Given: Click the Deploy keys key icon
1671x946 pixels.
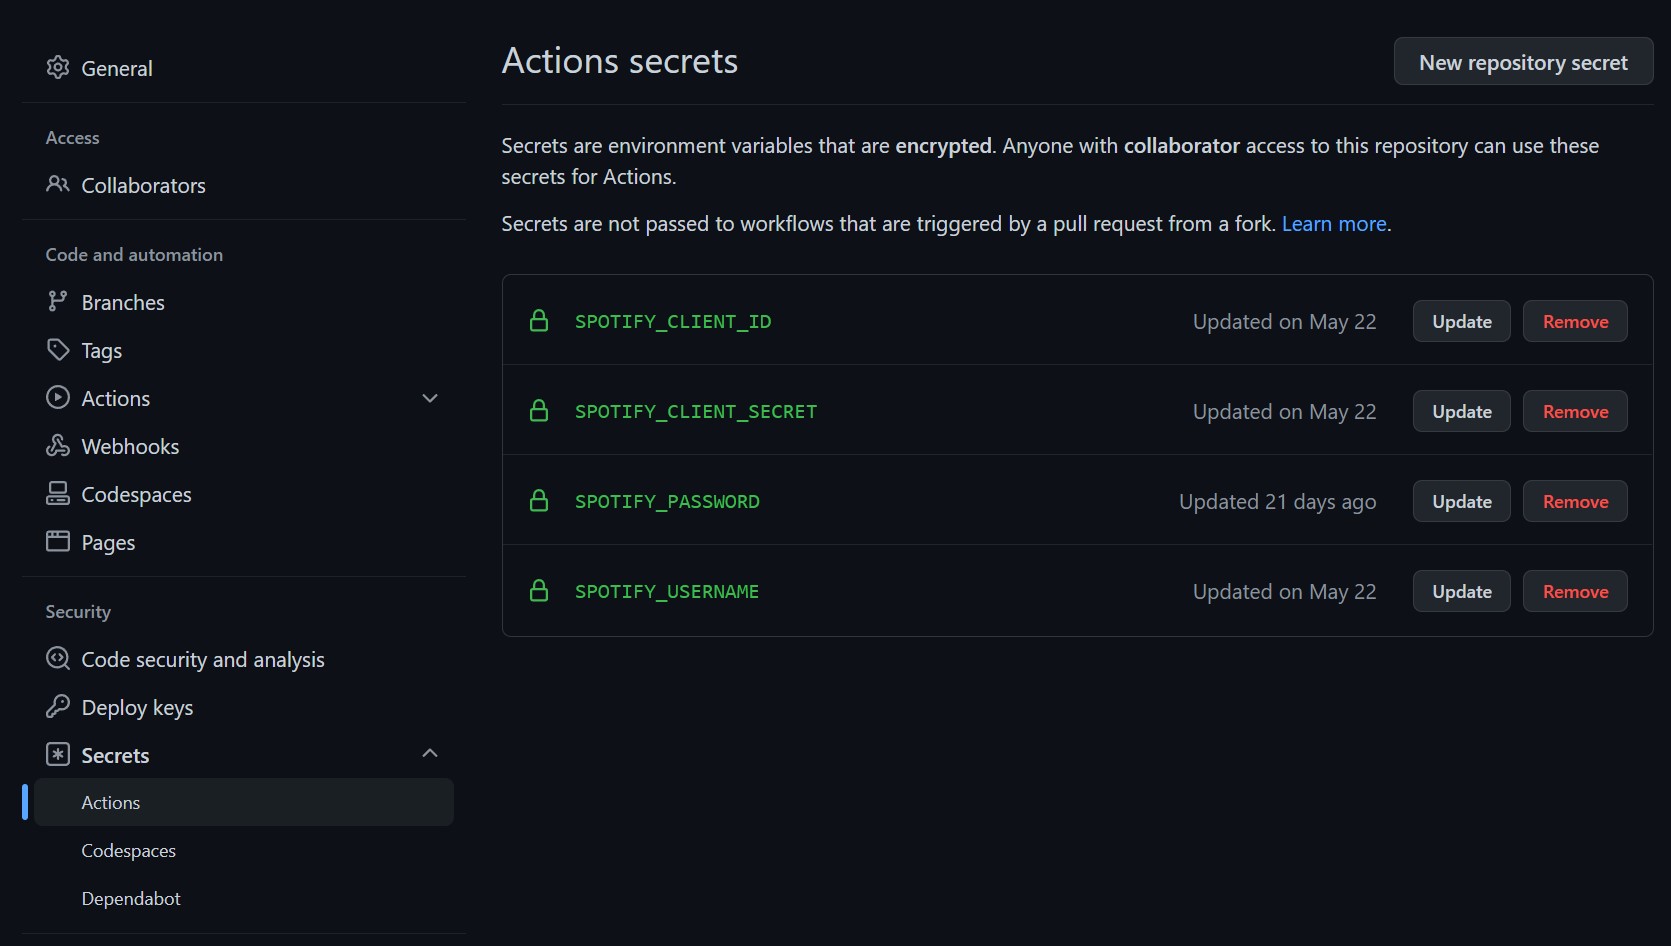Looking at the screenshot, I should [58, 707].
